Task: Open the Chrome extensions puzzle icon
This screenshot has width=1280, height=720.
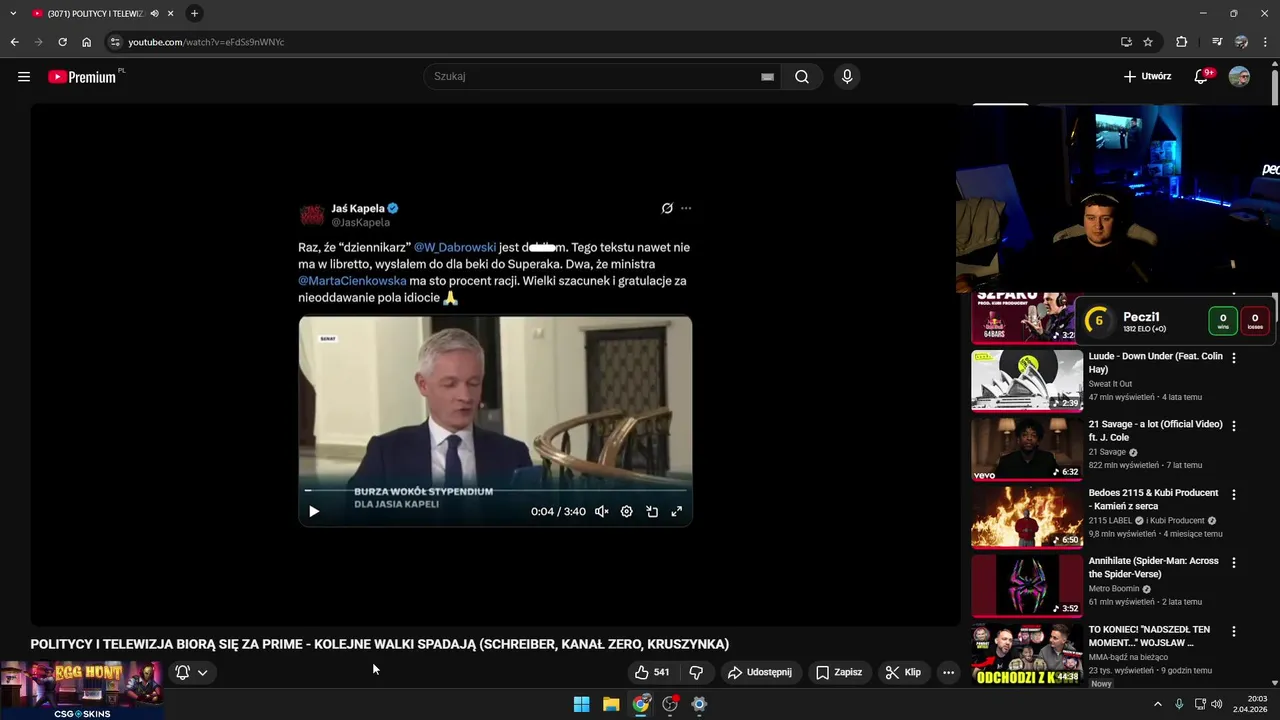Action: point(1181,42)
